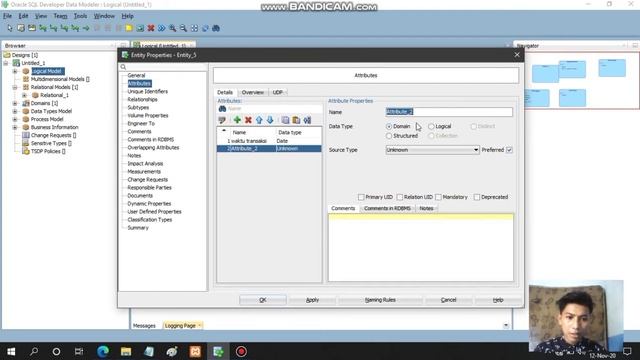Click the Find binoculars icon in main toolbar
Viewport: 640px width, 360px height.
(216, 28)
